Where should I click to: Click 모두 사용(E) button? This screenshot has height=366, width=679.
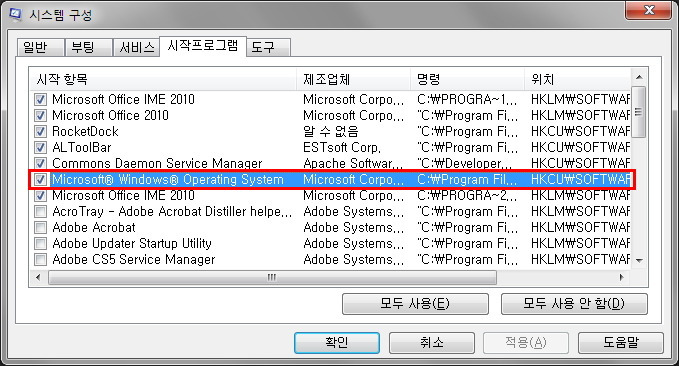click(415, 304)
